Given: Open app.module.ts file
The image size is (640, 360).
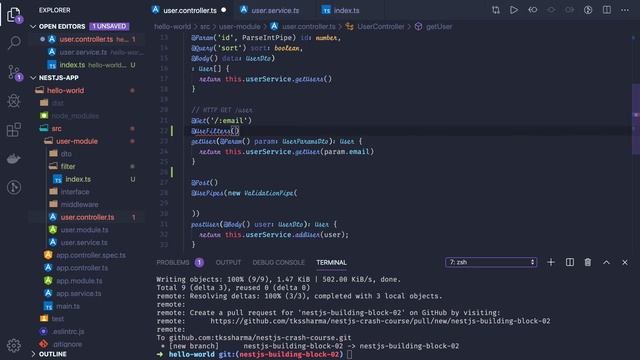Looking at the screenshot, I should coord(79,281).
